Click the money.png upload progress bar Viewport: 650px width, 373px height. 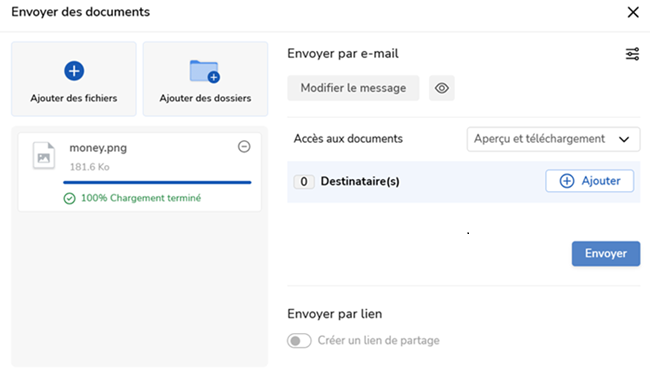pos(157,182)
